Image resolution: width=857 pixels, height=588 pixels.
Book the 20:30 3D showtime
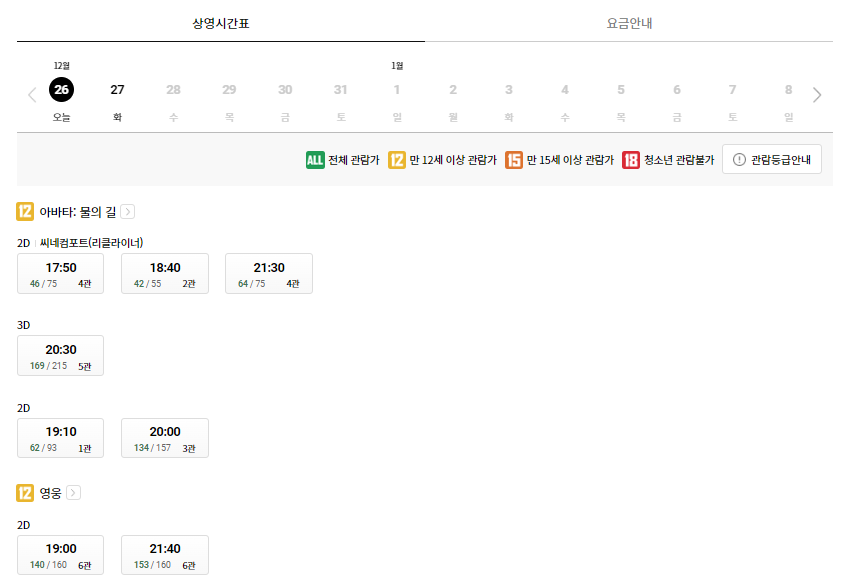(x=60, y=355)
